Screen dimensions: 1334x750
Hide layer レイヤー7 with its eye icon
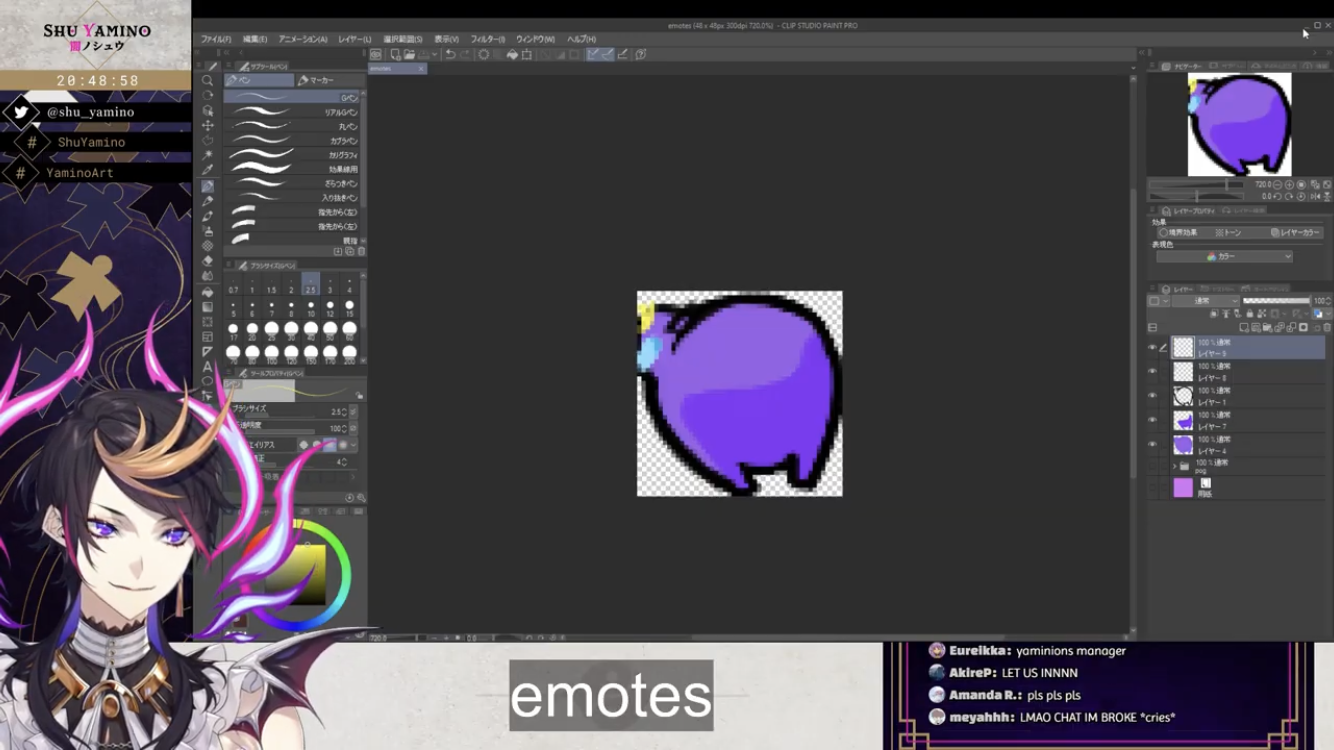click(1152, 420)
